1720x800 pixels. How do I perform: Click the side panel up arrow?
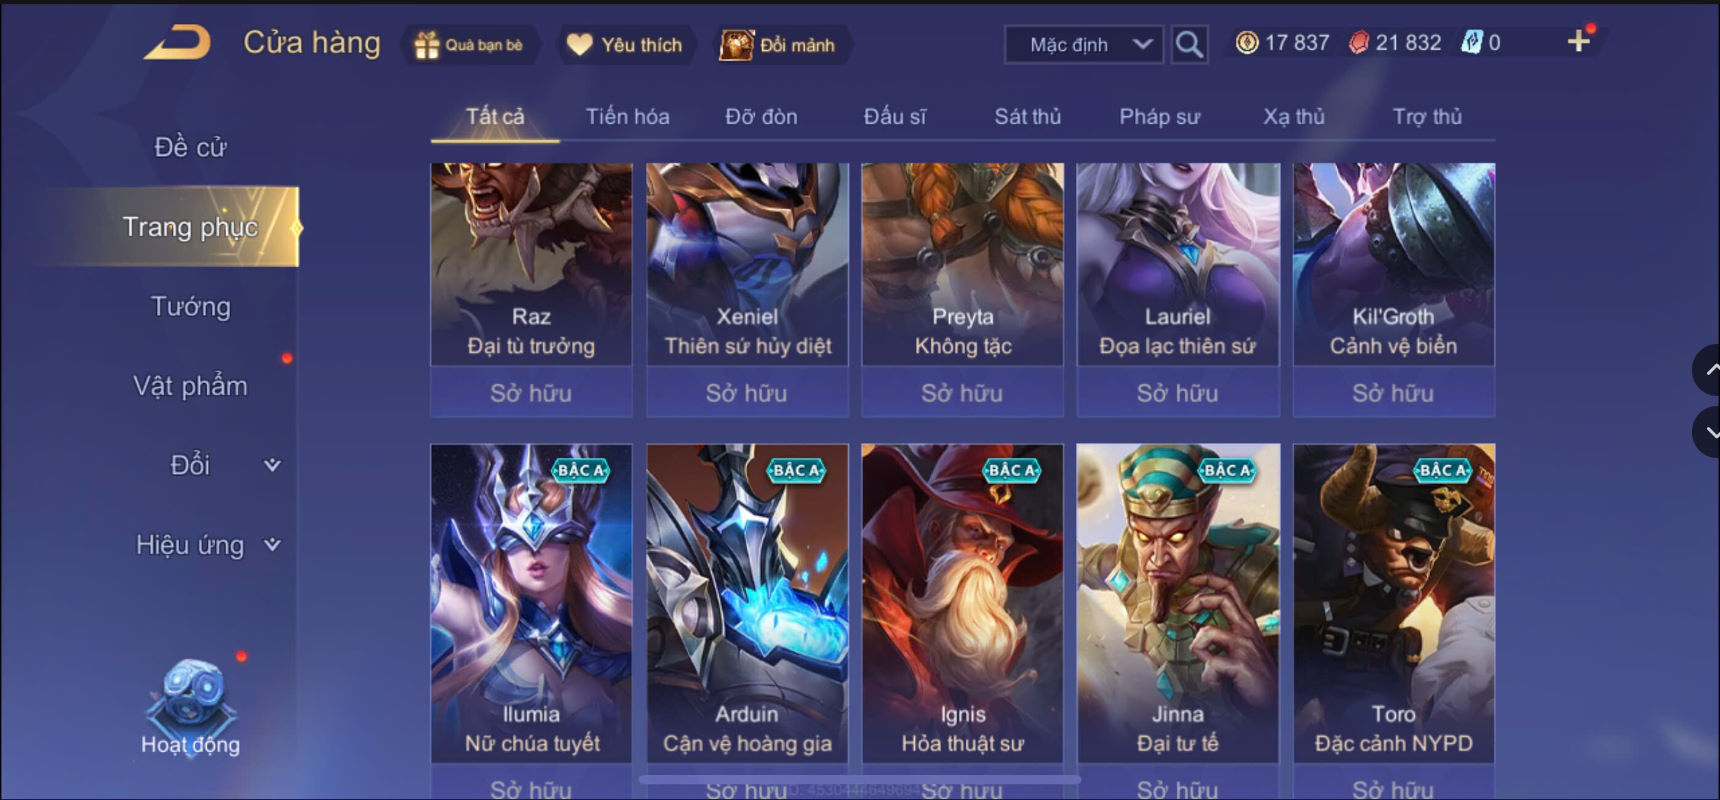click(1708, 370)
